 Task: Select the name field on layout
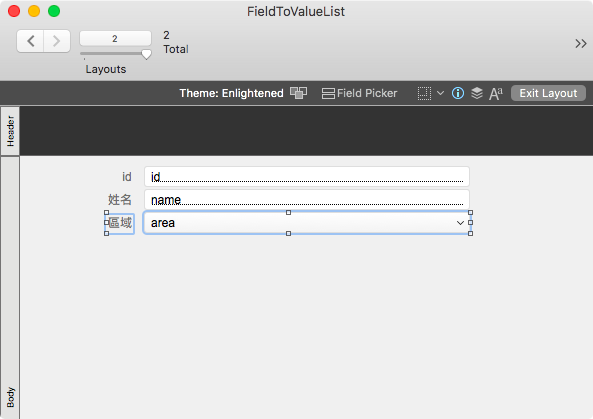[x=307, y=200]
